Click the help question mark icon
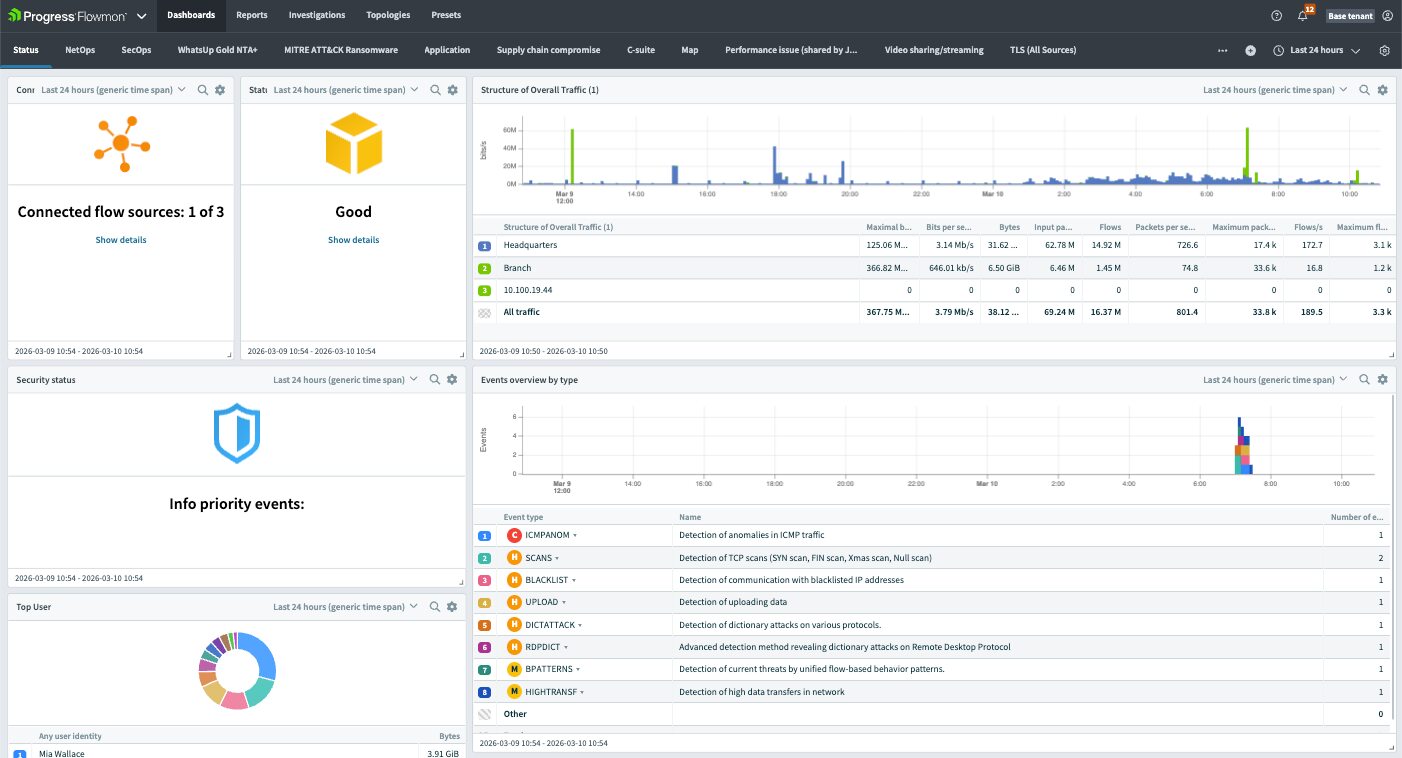1402x758 pixels. pyautogui.click(x=1276, y=16)
